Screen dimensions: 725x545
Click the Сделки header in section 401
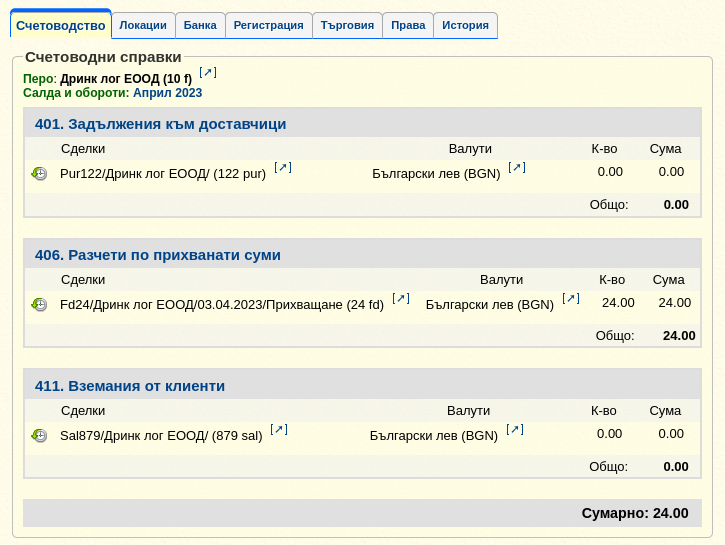[83, 149]
